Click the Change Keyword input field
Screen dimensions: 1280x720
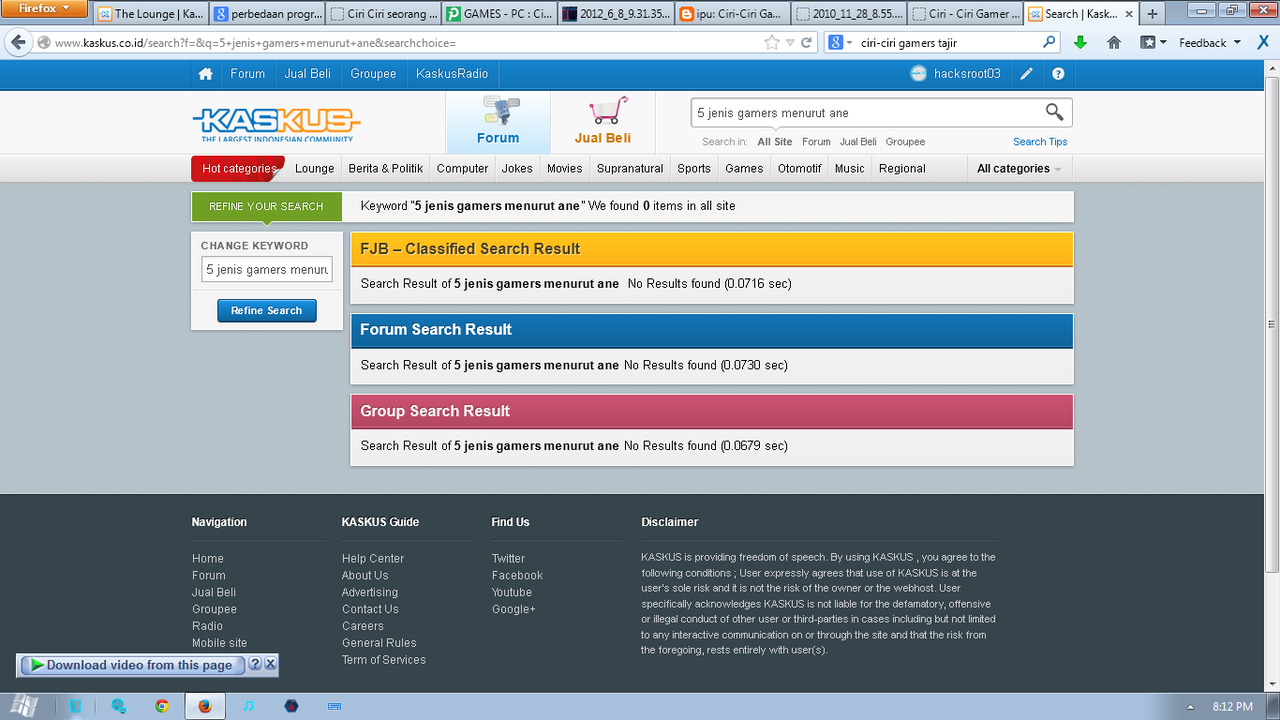click(x=267, y=270)
